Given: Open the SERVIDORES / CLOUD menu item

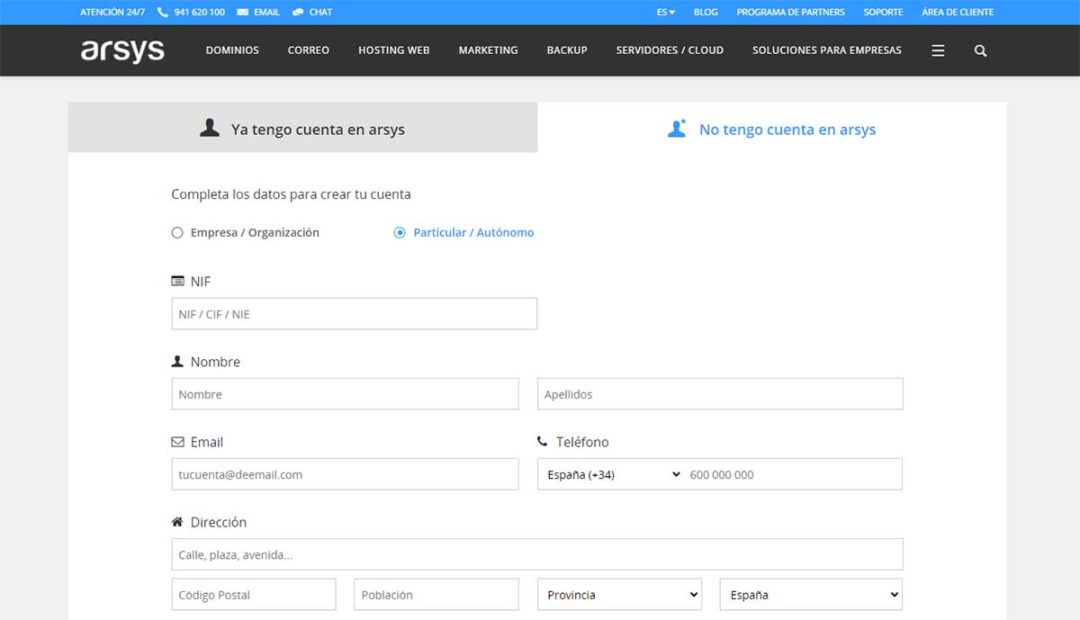Looking at the screenshot, I should [669, 50].
